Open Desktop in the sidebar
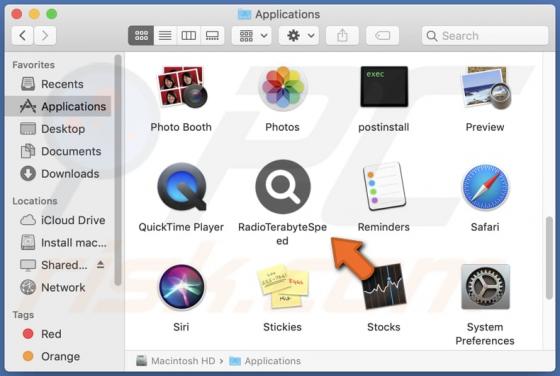This screenshot has width=560, height=376. [x=59, y=129]
